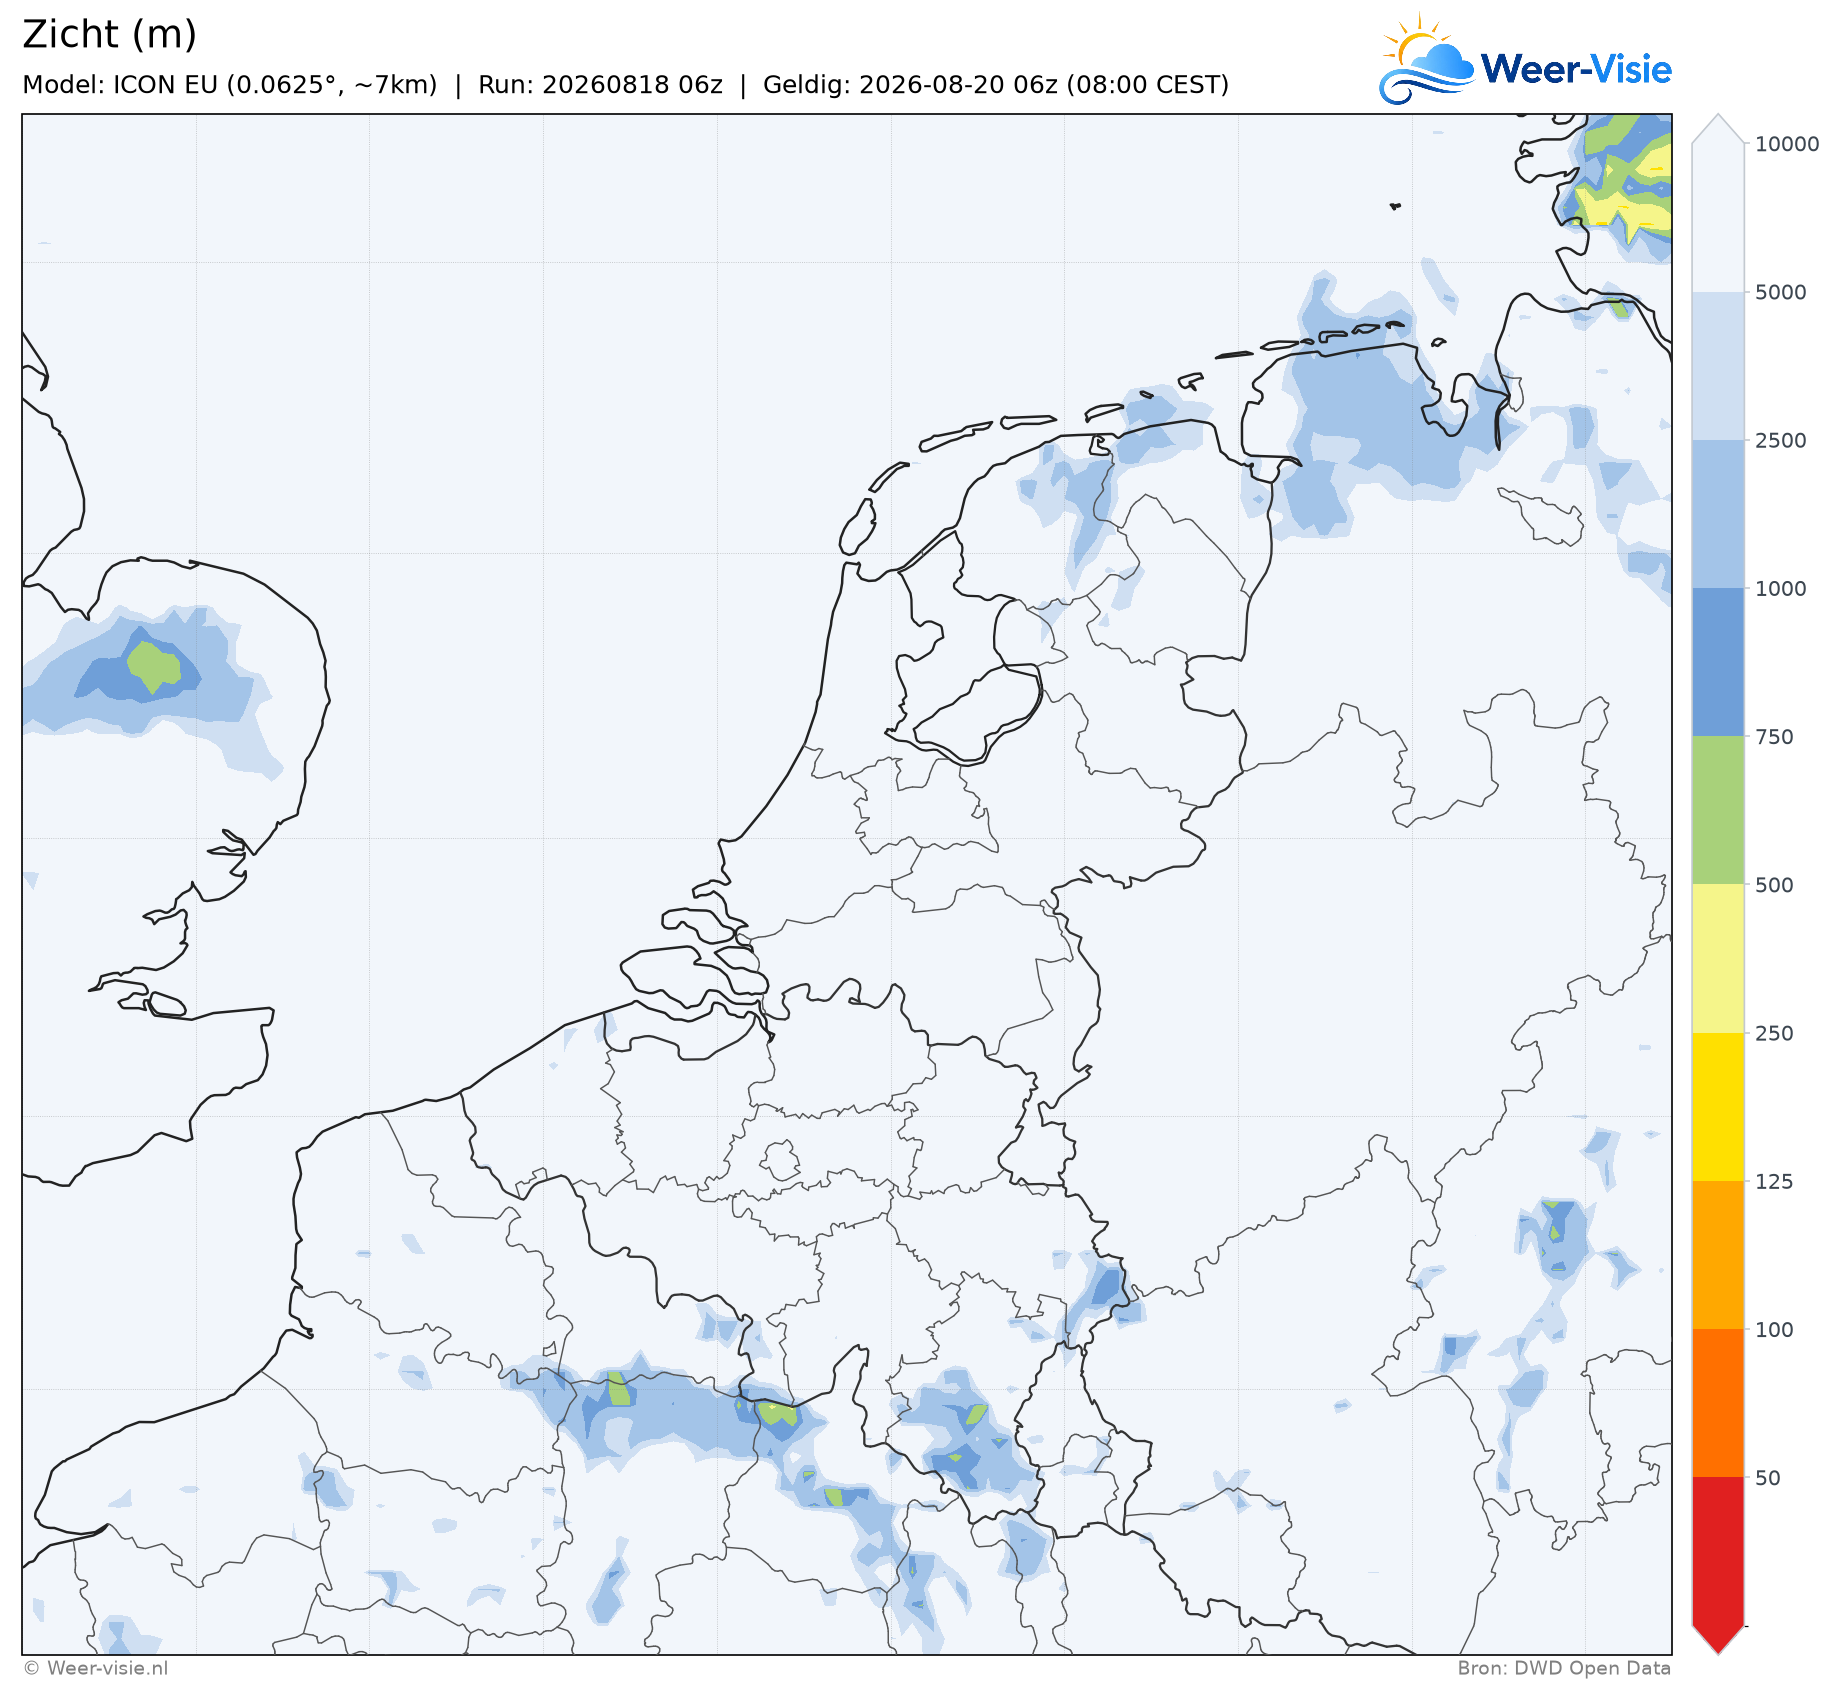Click the bottom red arrow of the colorbar
This screenshot has width=1824, height=1681.
tap(1718, 1639)
